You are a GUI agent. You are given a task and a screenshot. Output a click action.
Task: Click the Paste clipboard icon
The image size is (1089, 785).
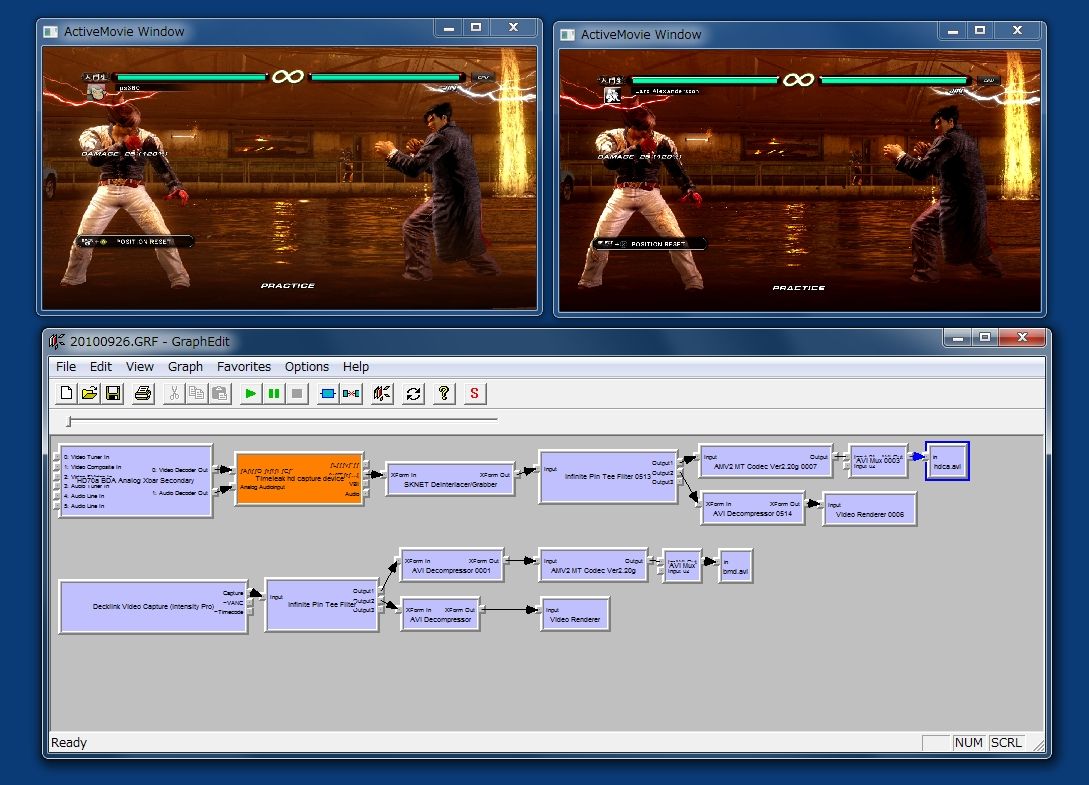[219, 394]
